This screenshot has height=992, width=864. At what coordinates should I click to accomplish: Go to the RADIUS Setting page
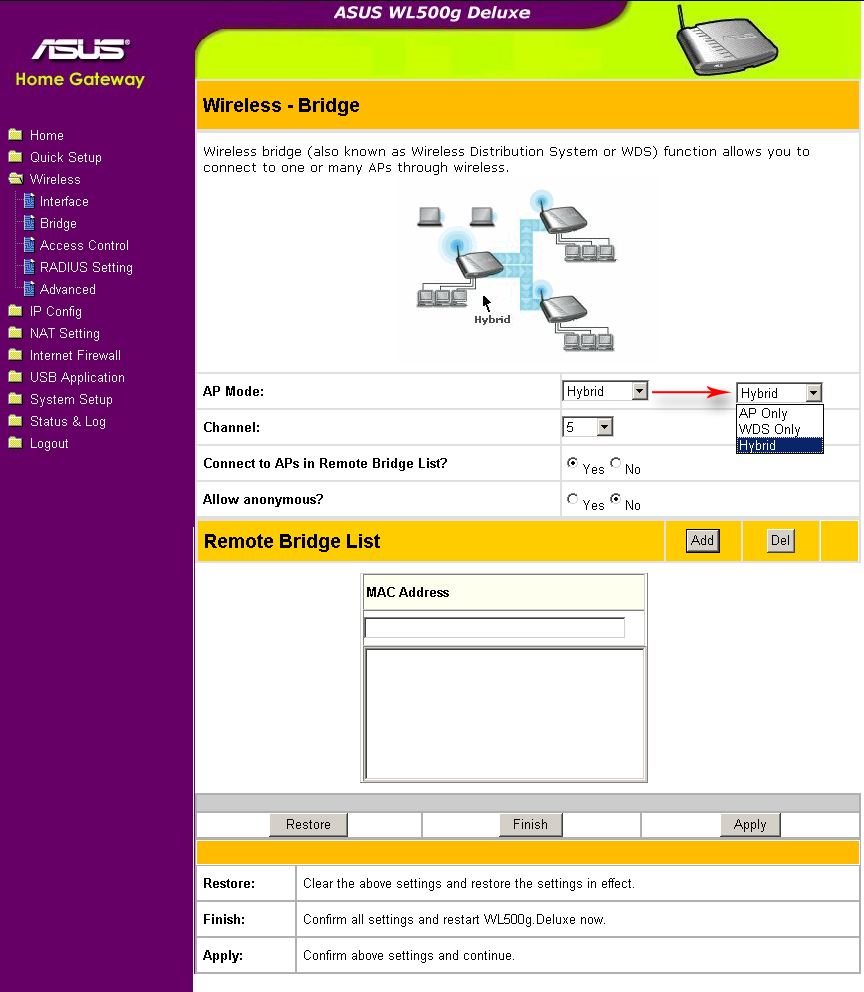click(86, 268)
